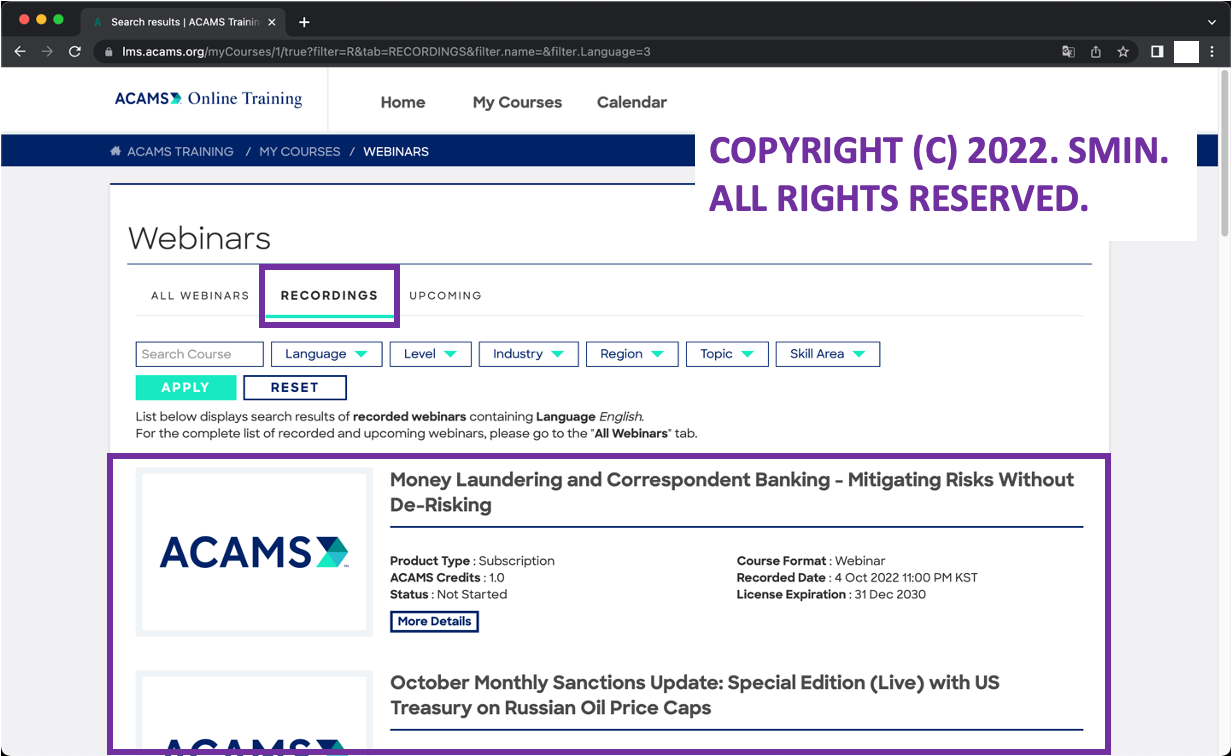
Task: Expand the Industry filter dropdown
Action: tap(528, 354)
